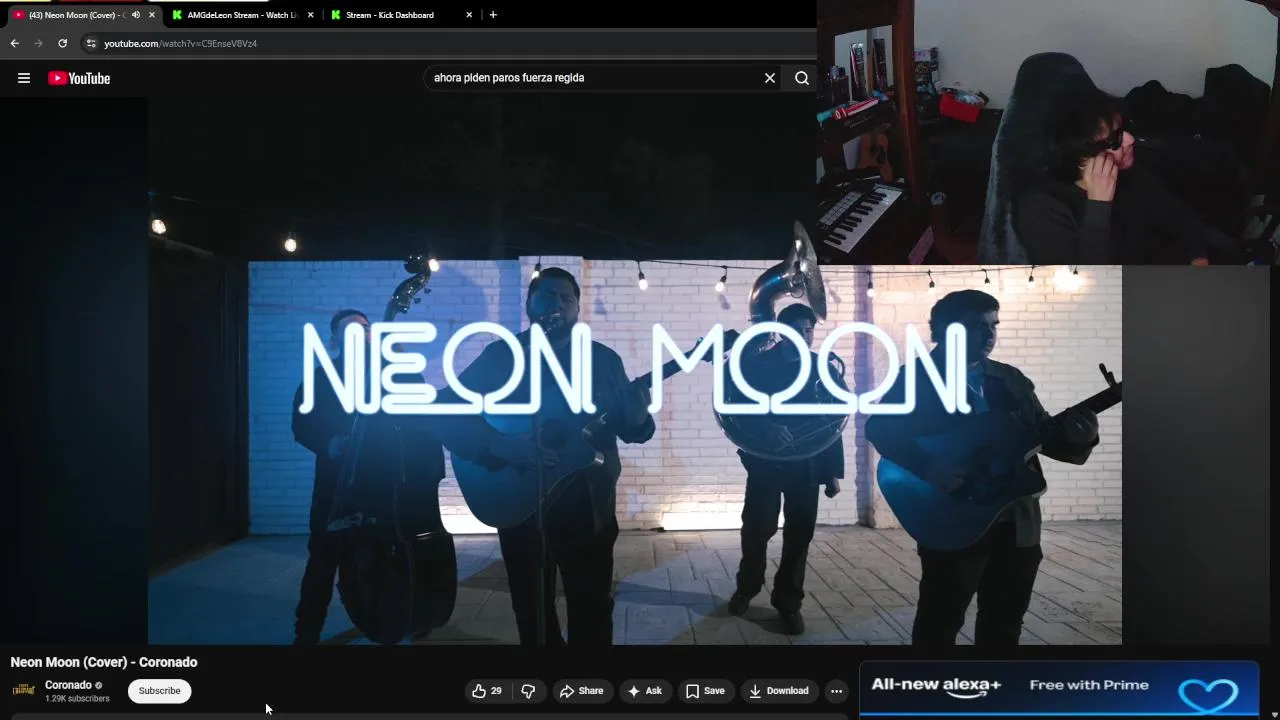The height and width of the screenshot is (720, 1280).
Task: Close the Neon Moon (Cover) tab
Action: (x=152, y=15)
